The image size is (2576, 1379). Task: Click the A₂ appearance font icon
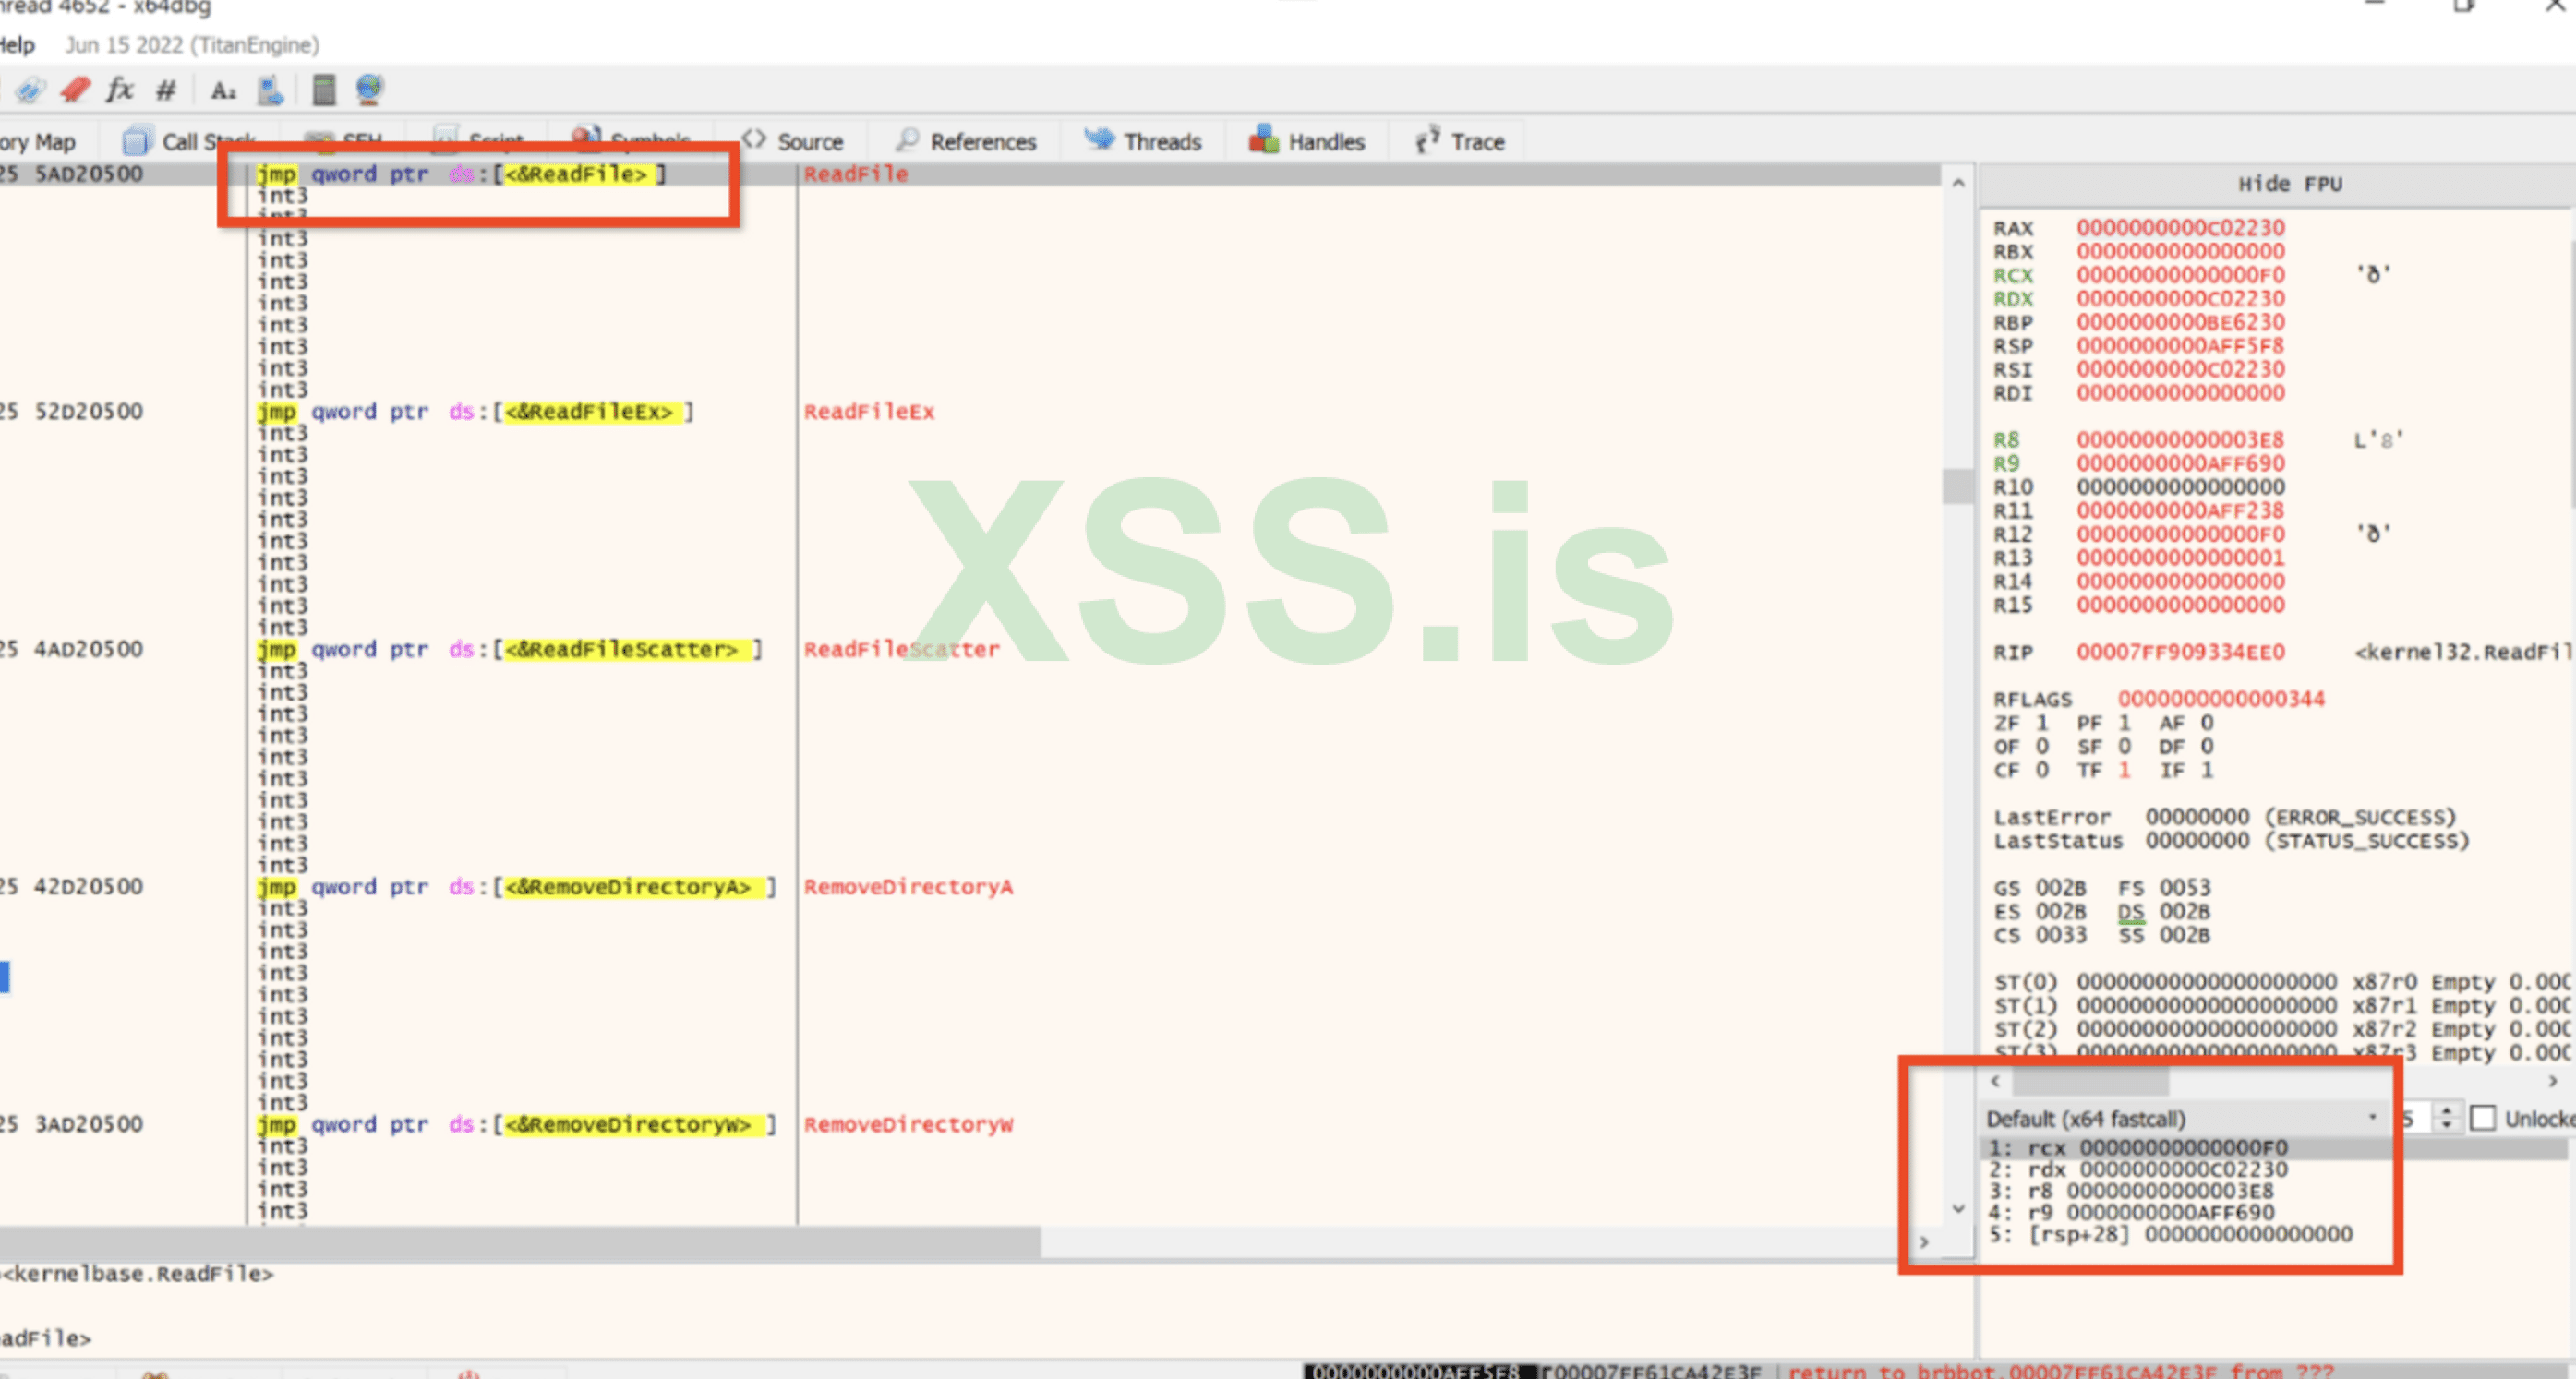pos(223,91)
